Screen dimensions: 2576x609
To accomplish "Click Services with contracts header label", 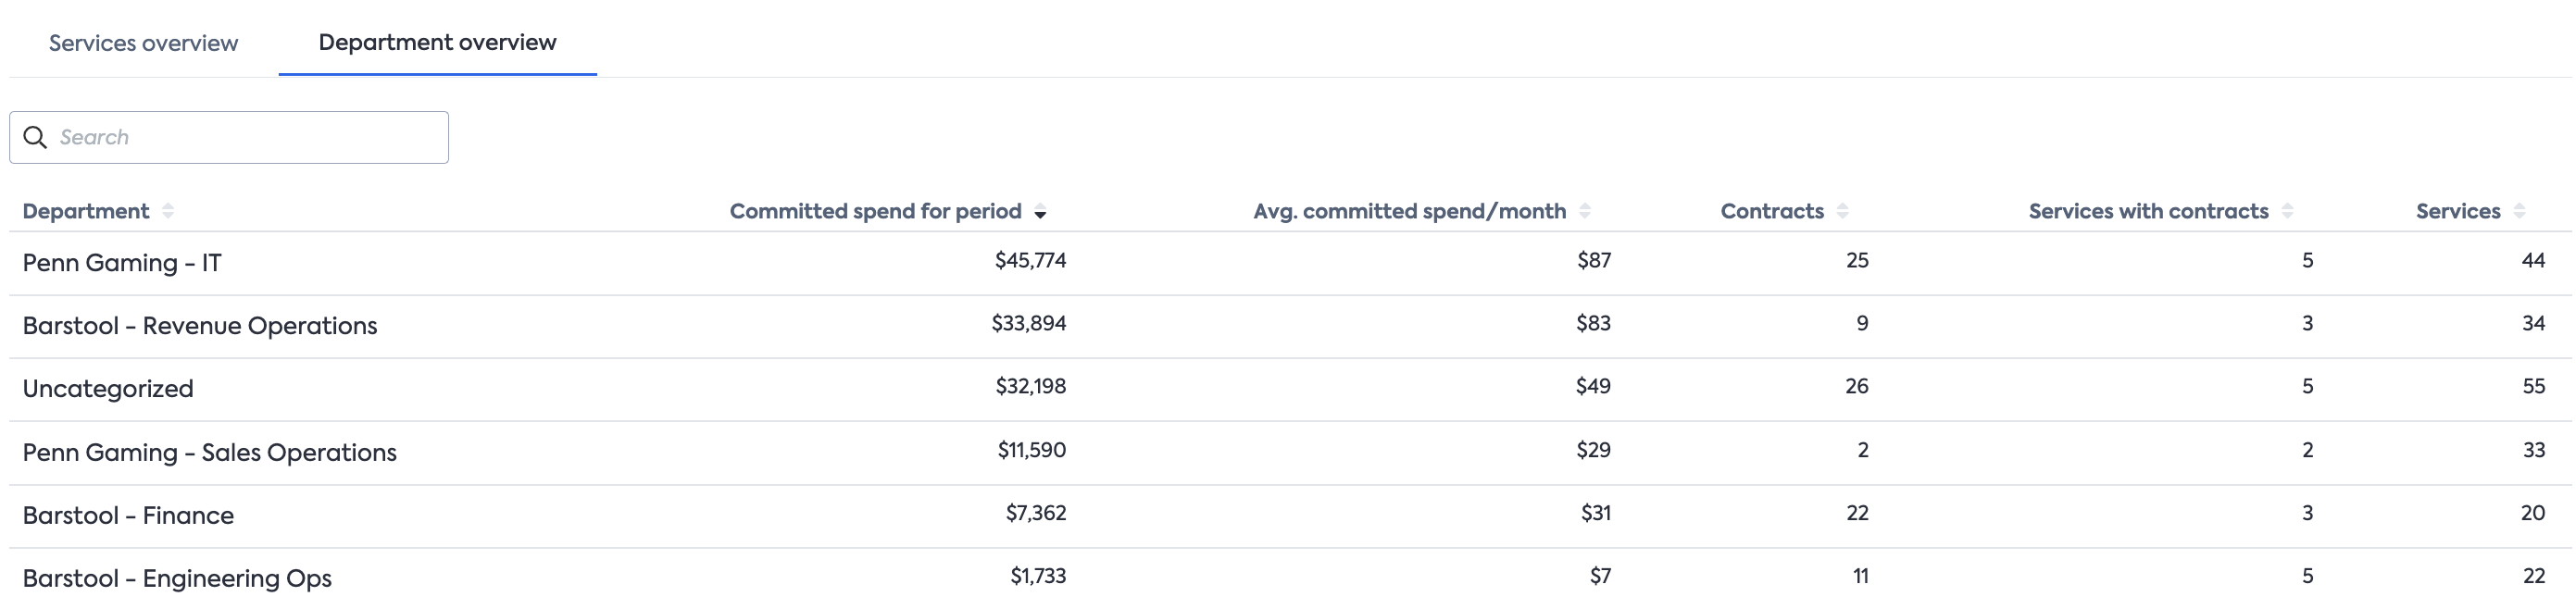I will (x=2148, y=211).
